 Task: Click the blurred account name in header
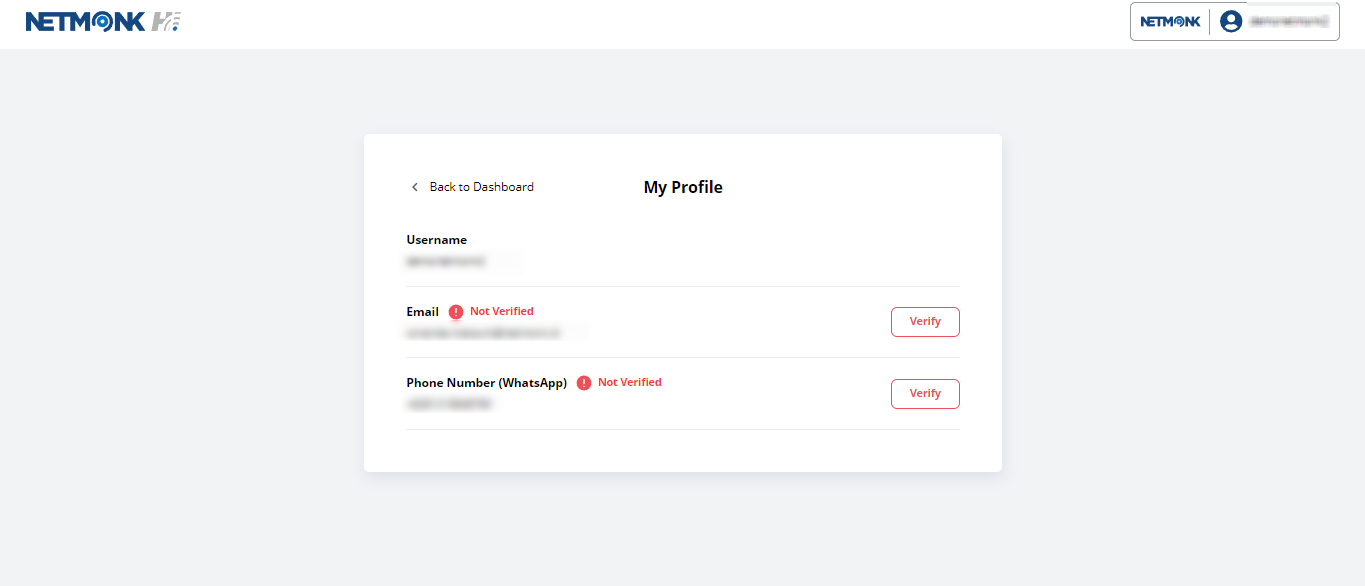(1290, 21)
